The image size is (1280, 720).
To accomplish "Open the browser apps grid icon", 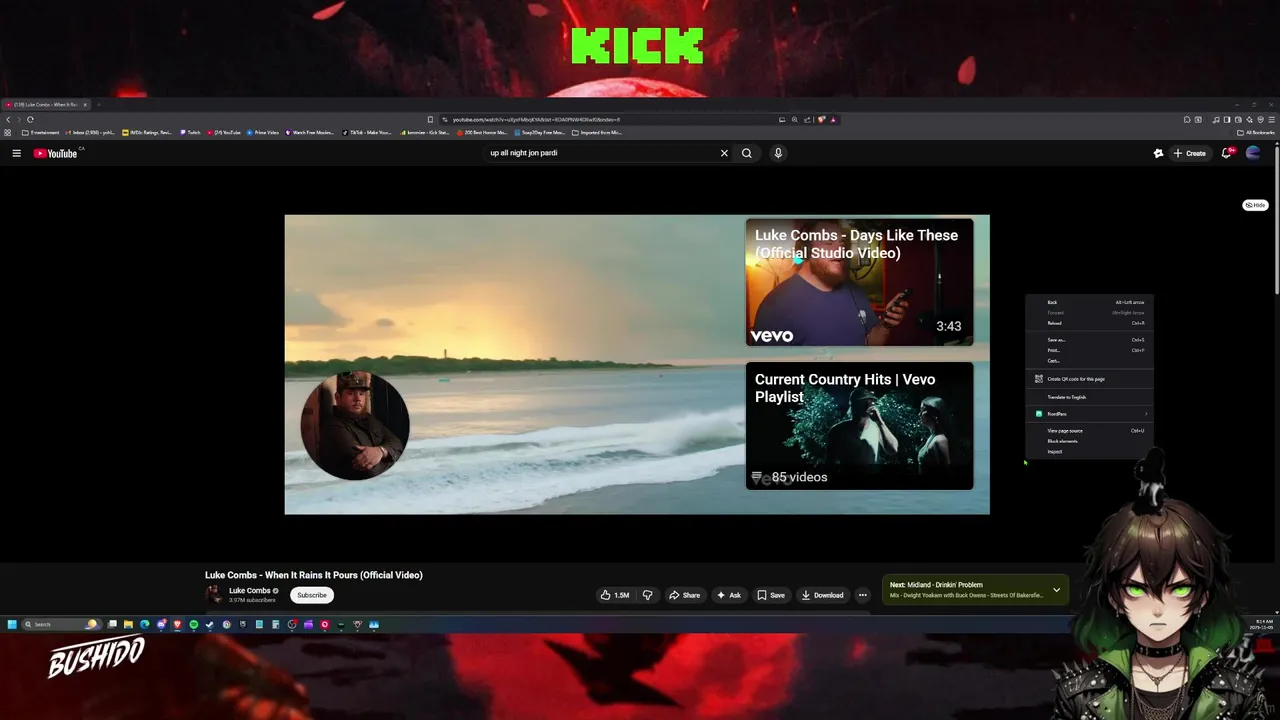I will click(x=8, y=132).
